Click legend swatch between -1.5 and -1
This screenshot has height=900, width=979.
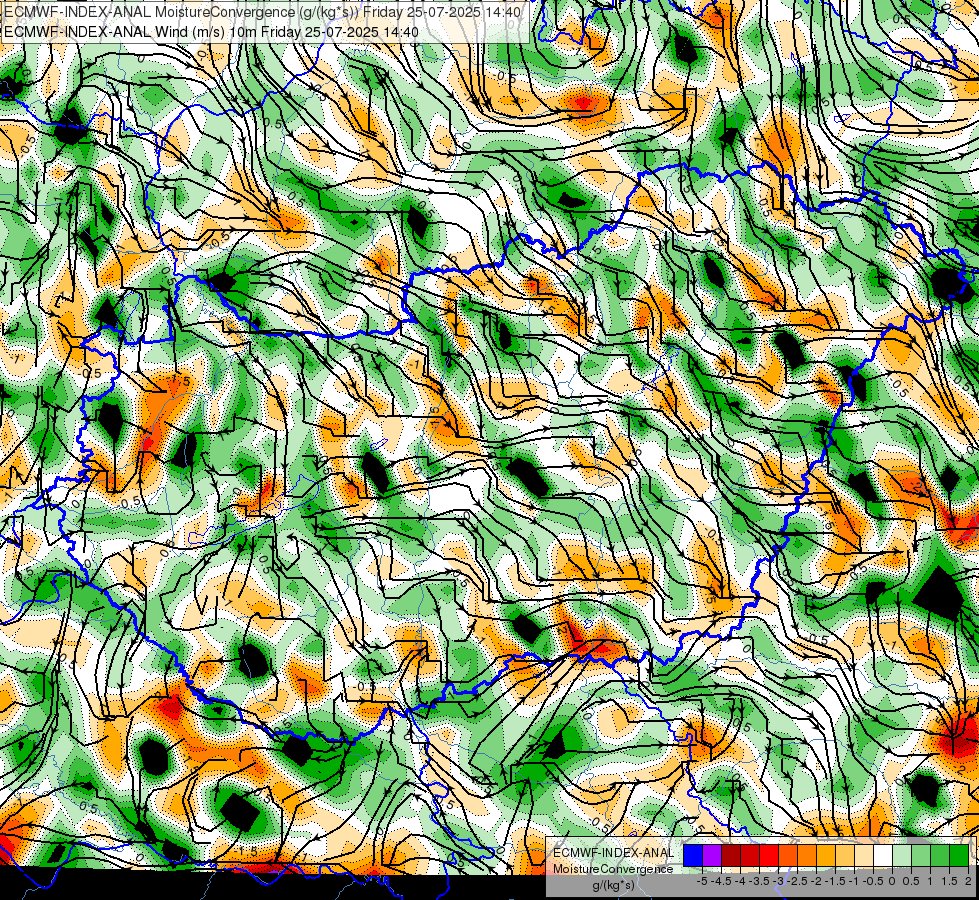point(845,856)
